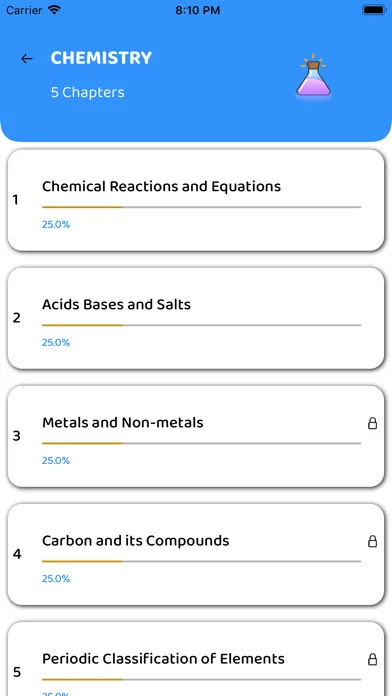The width and height of the screenshot is (392, 696).
Task: Select the Metals and Non-metals chapter title
Action: 123,423
